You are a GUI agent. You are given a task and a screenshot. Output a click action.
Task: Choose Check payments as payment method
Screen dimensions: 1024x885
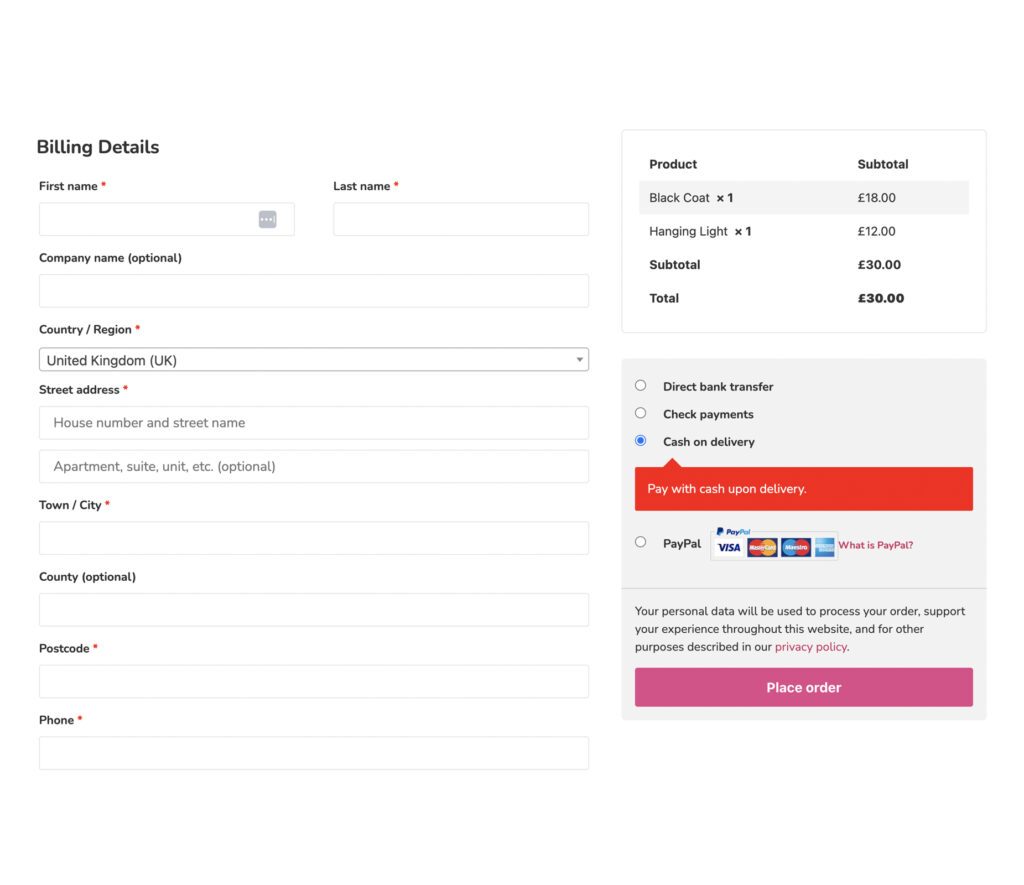[x=640, y=413]
